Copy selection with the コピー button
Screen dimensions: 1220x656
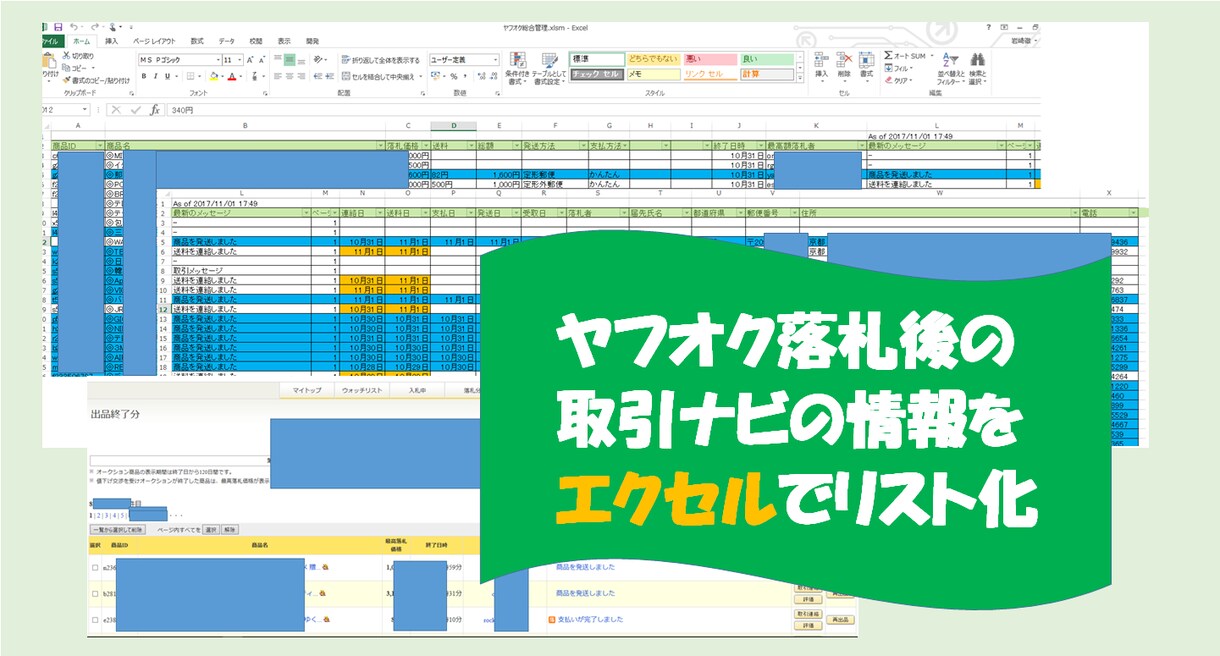(x=74, y=68)
